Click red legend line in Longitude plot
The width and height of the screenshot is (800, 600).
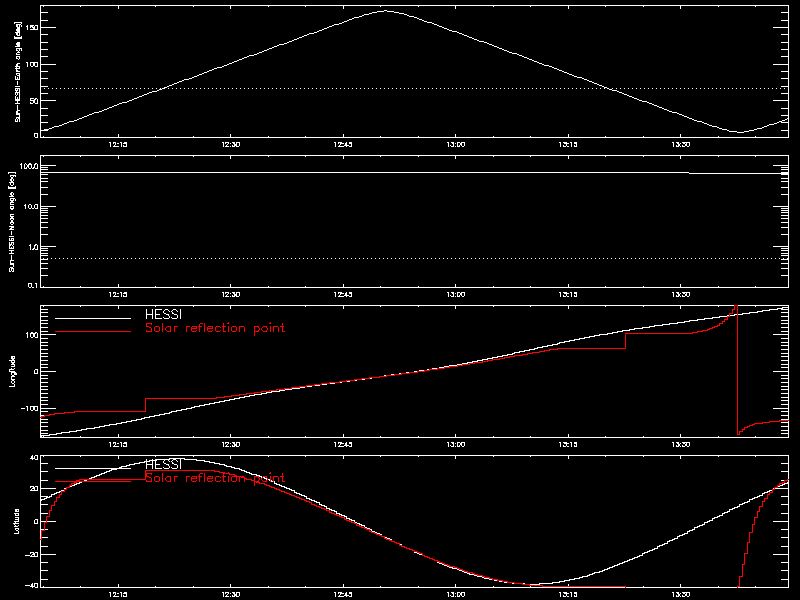click(x=93, y=332)
